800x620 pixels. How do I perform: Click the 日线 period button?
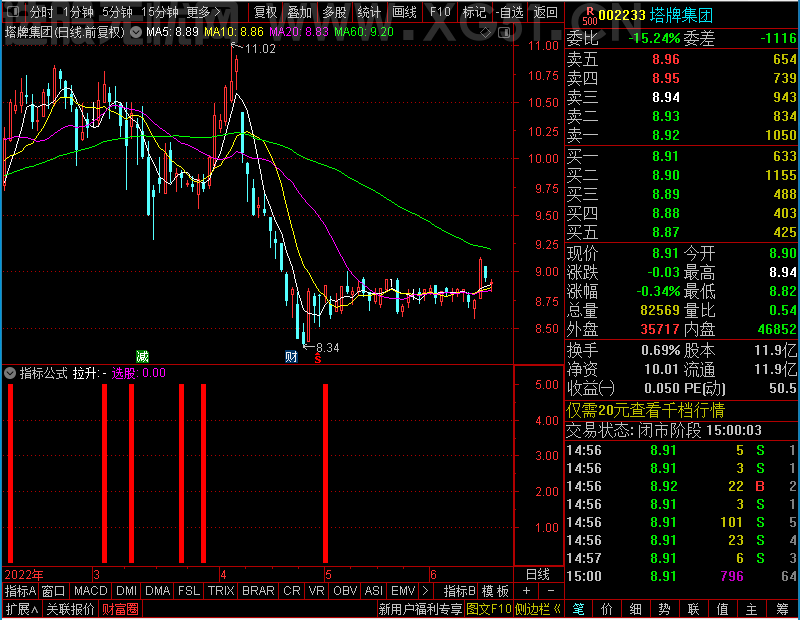(x=538, y=575)
